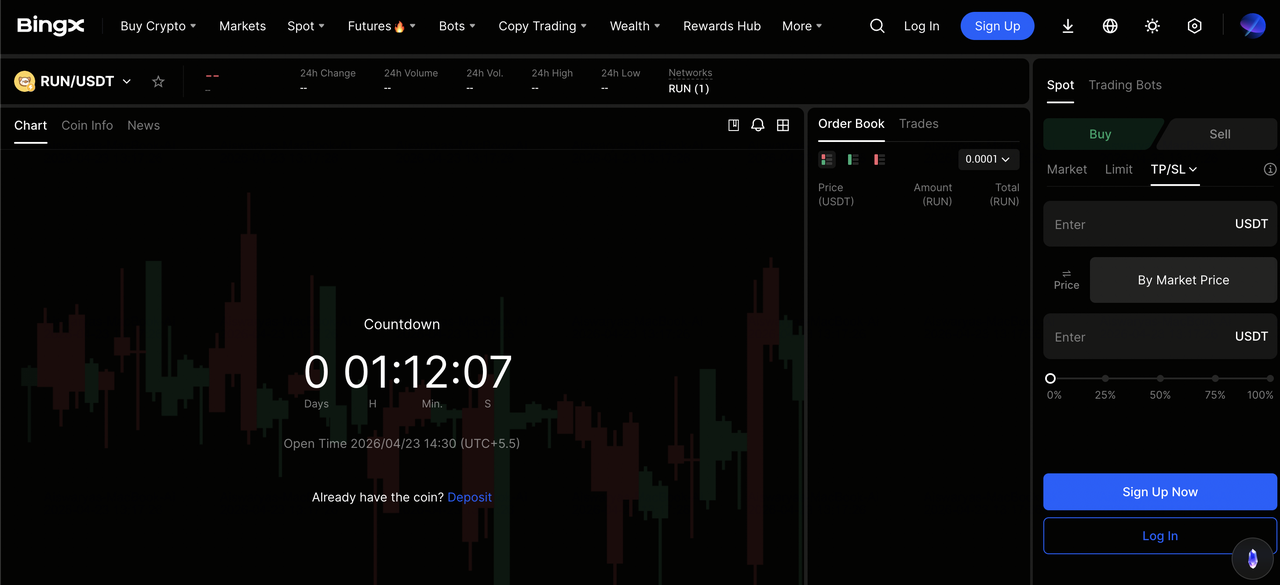The image size is (1280, 585).
Task: Click the download app icon
Action: [x=1068, y=26]
